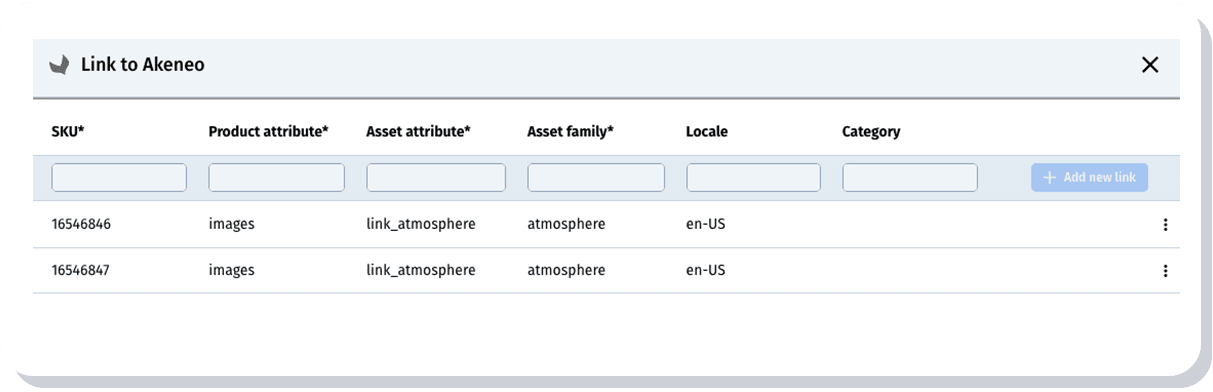Open the options menu for SKU 16546847
The width and height of the screenshot is (1213, 392).
click(x=1165, y=270)
